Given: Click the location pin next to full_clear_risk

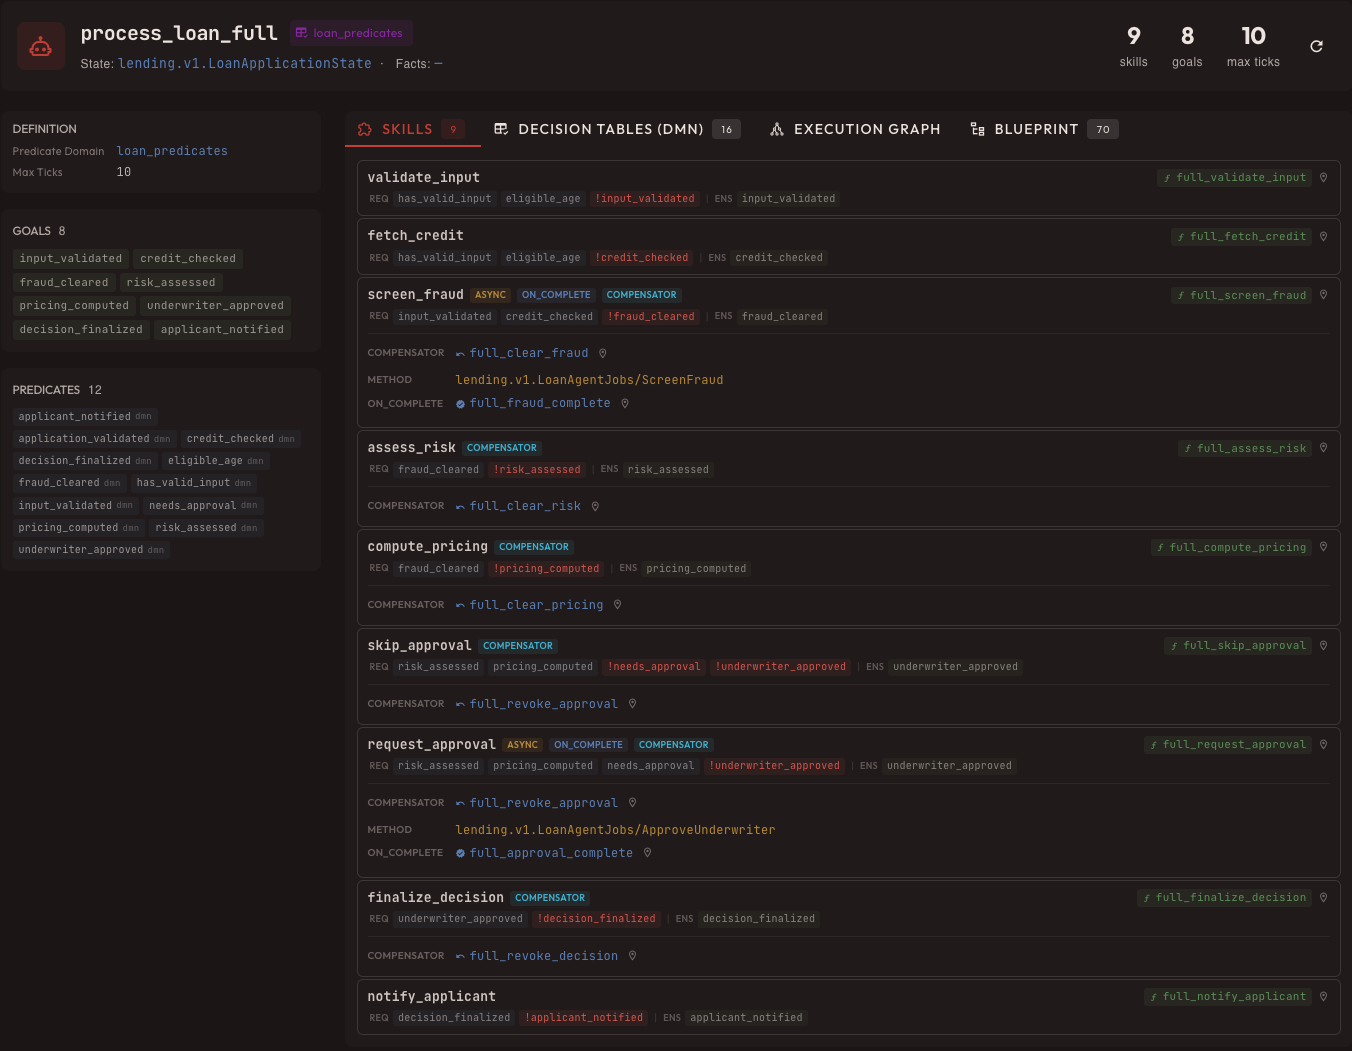Looking at the screenshot, I should [595, 506].
